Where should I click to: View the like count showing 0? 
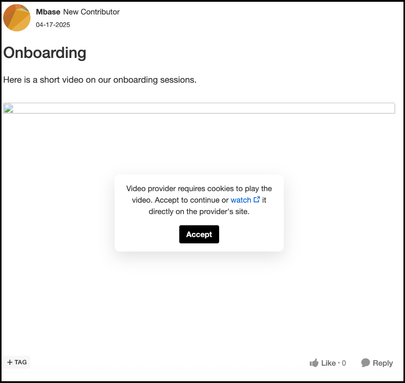tap(344, 363)
